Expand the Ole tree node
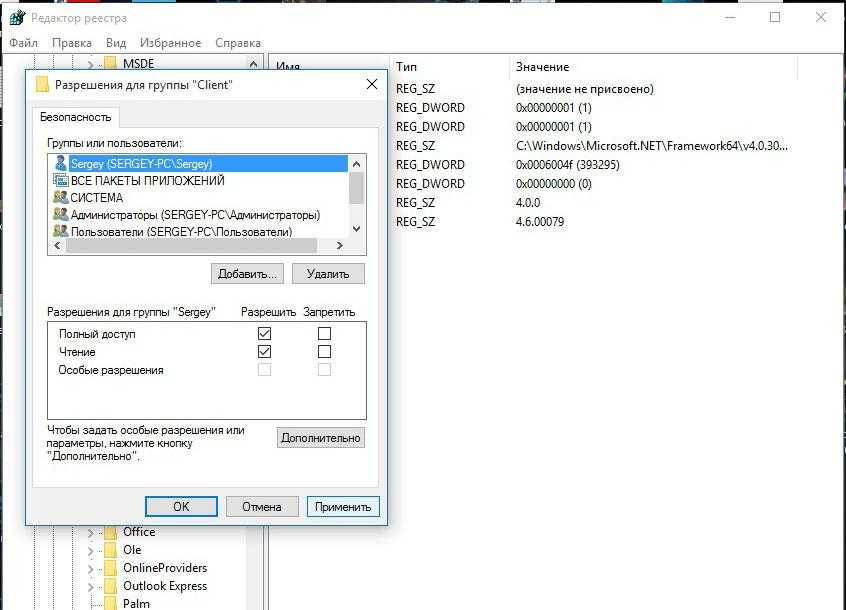846x610 pixels. click(91, 551)
